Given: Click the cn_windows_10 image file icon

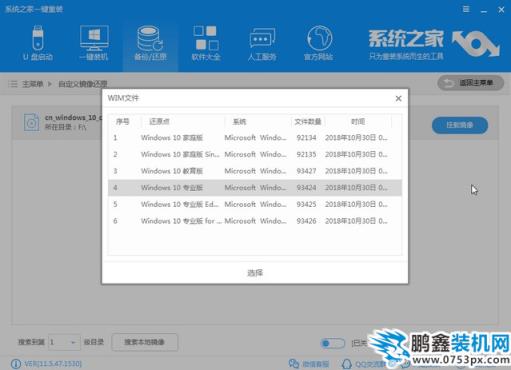Looking at the screenshot, I should [x=31, y=122].
